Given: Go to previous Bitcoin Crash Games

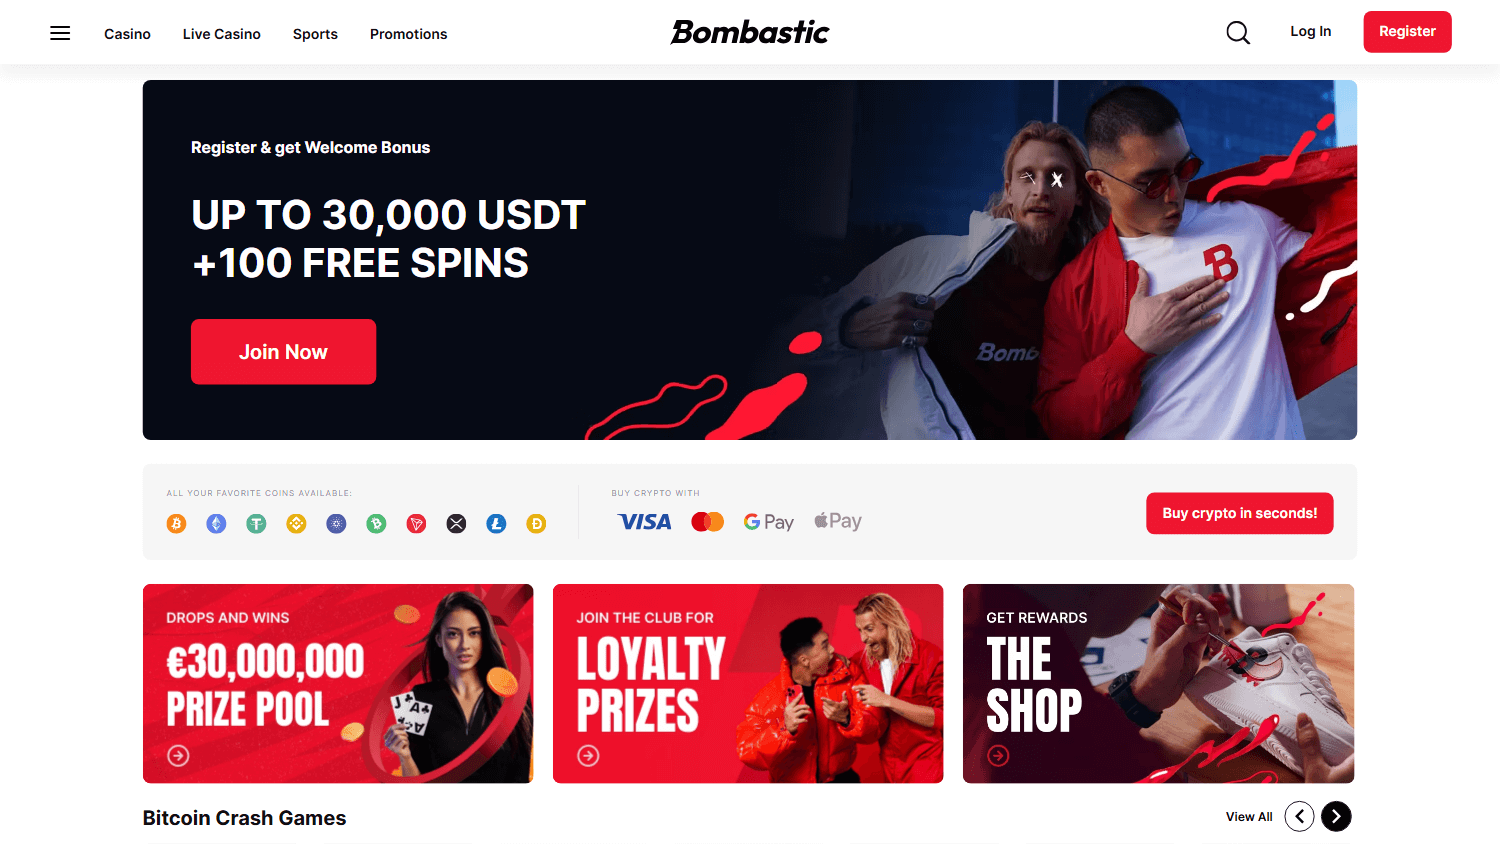Looking at the screenshot, I should pyautogui.click(x=1299, y=816).
